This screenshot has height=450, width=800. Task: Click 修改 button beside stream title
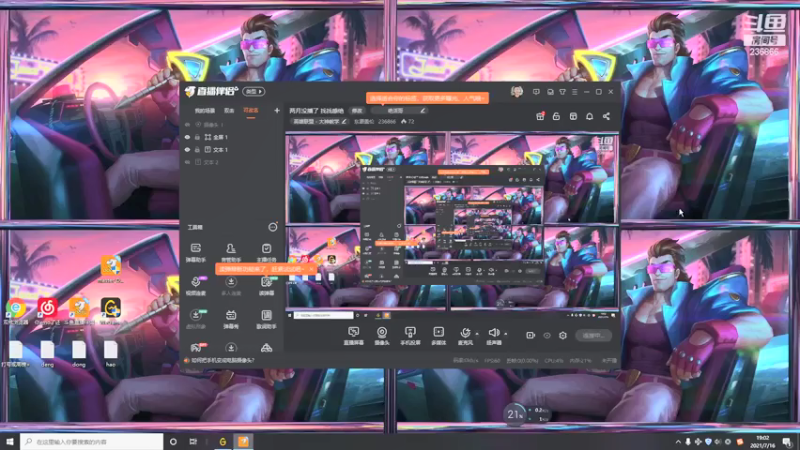click(357, 110)
